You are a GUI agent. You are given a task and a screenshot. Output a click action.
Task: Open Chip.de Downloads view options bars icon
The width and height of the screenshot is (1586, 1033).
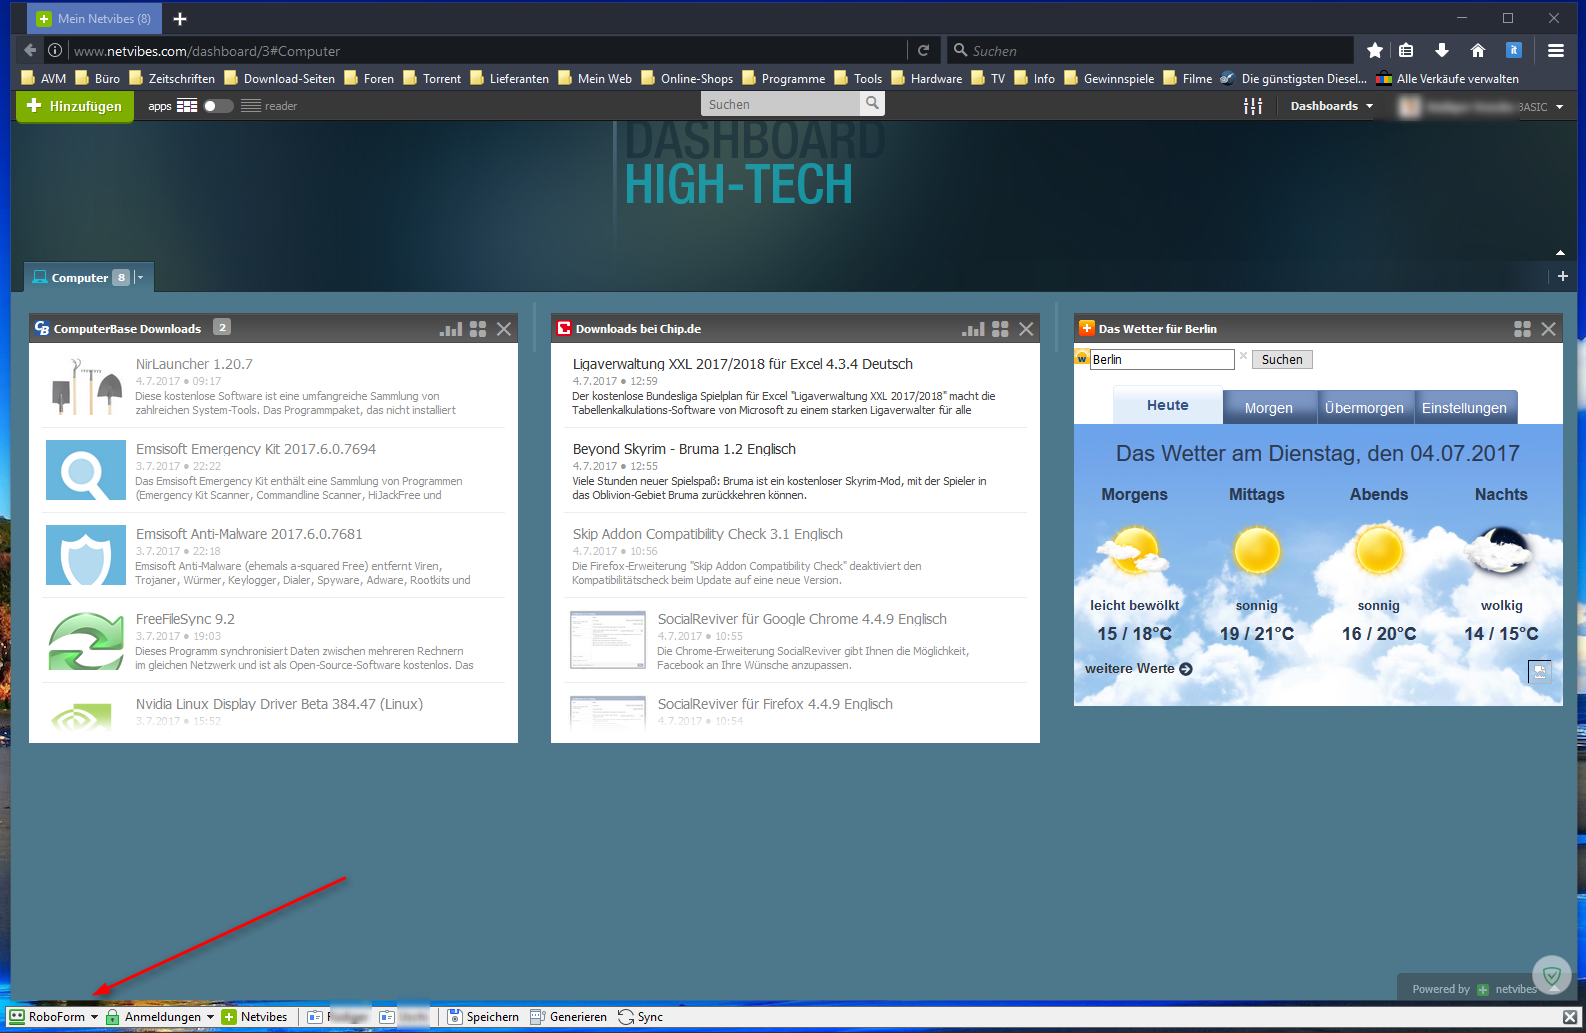pos(973,329)
